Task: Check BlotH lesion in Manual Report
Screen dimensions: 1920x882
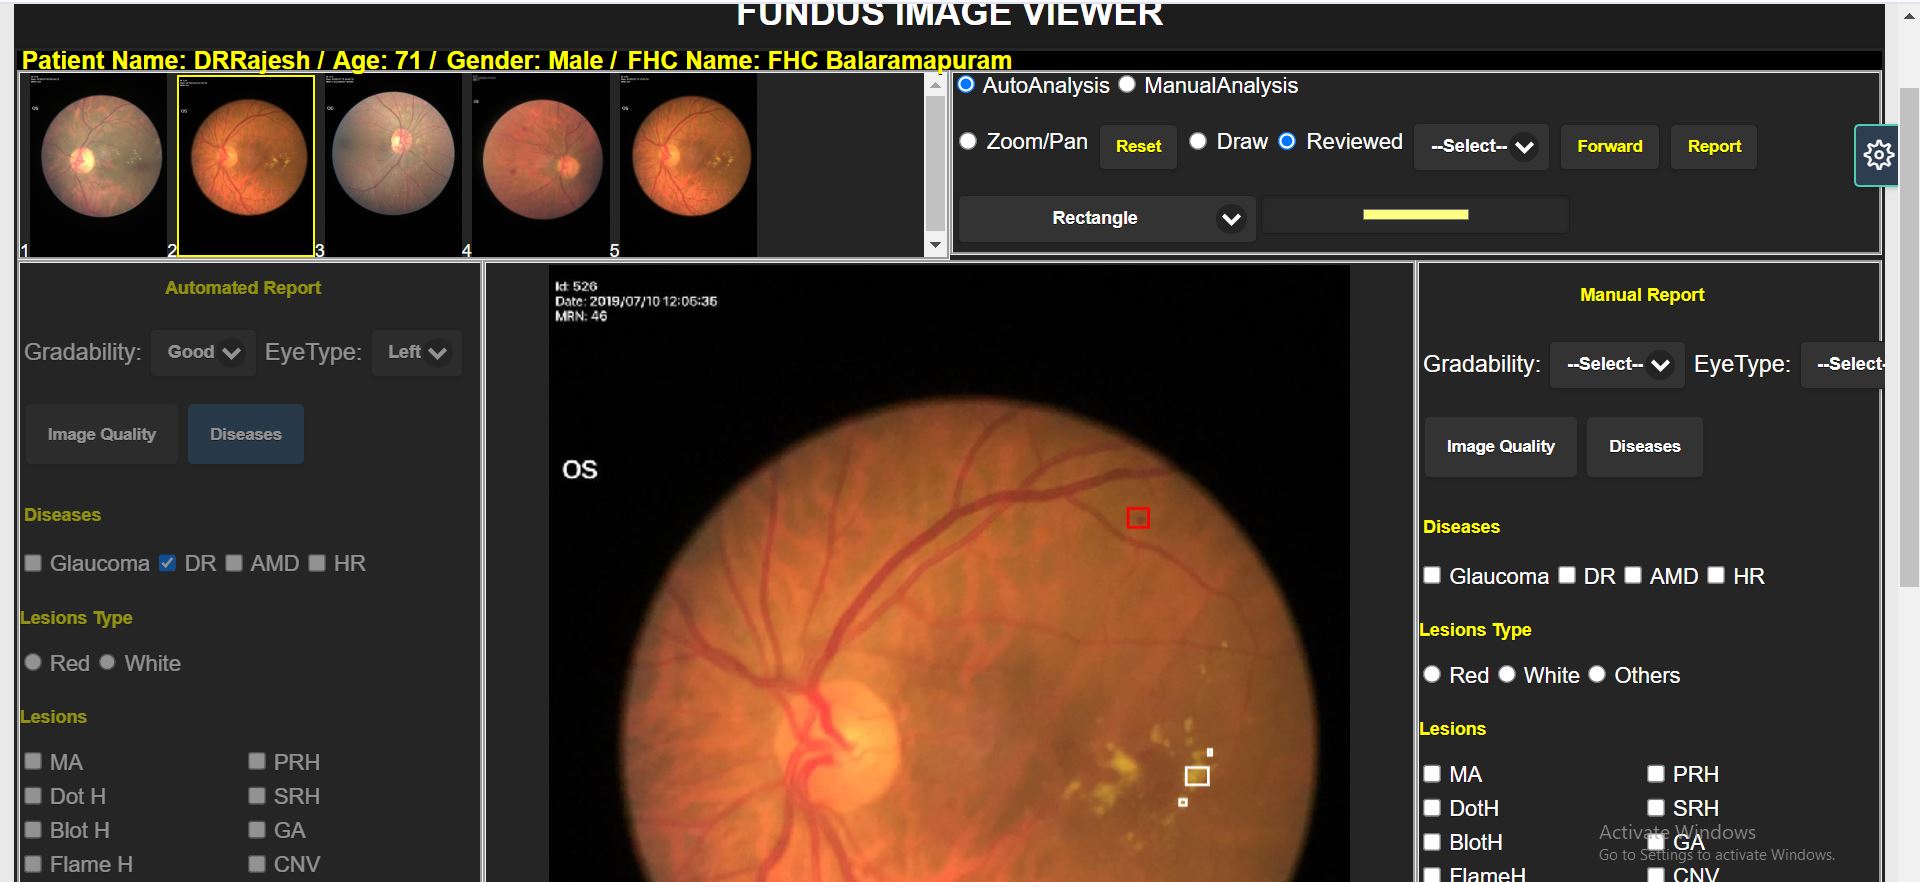Action: [x=1432, y=842]
